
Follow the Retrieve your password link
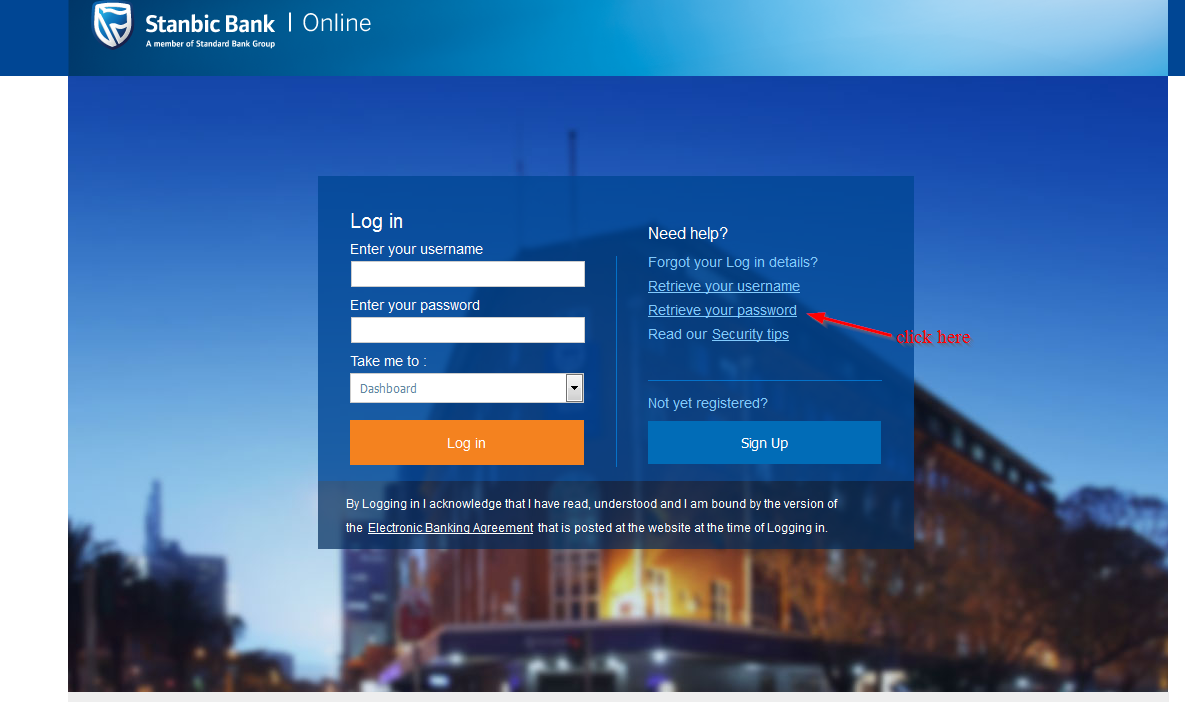click(722, 310)
